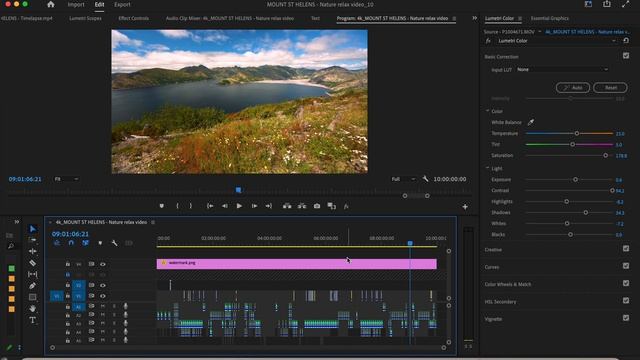Select the Track Select Forward tool
This screenshot has height=360, width=640.
(x=33, y=240)
